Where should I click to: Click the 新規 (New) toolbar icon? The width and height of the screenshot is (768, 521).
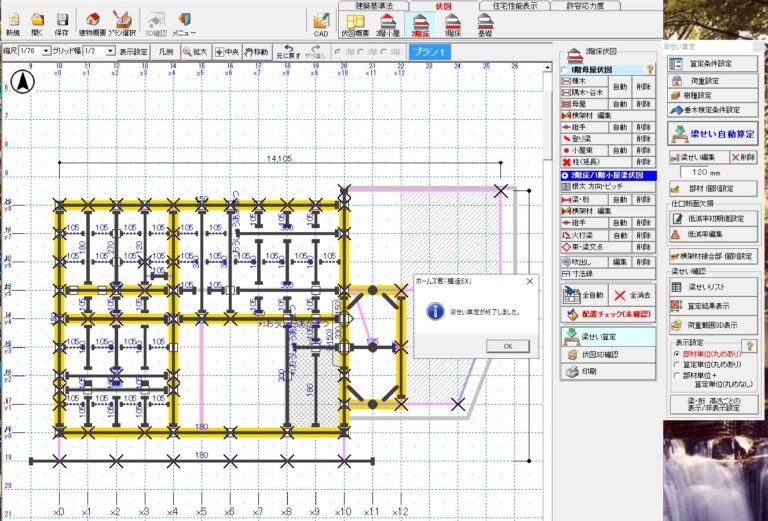pyautogui.click(x=13, y=24)
